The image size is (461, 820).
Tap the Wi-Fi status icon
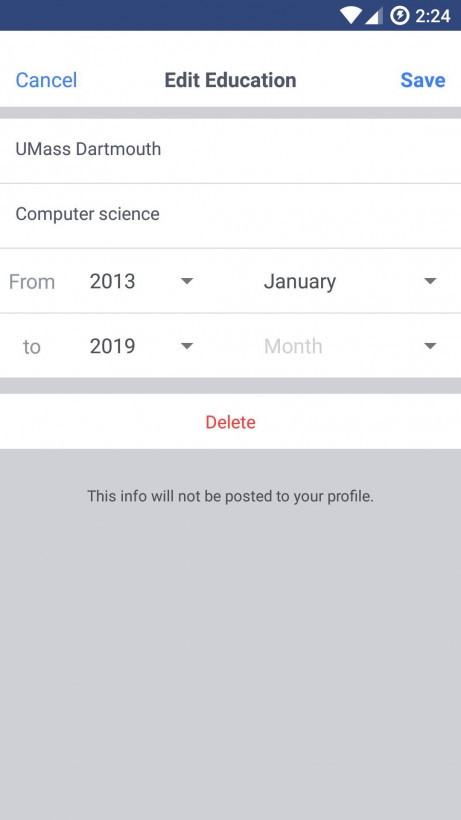pyautogui.click(x=350, y=15)
